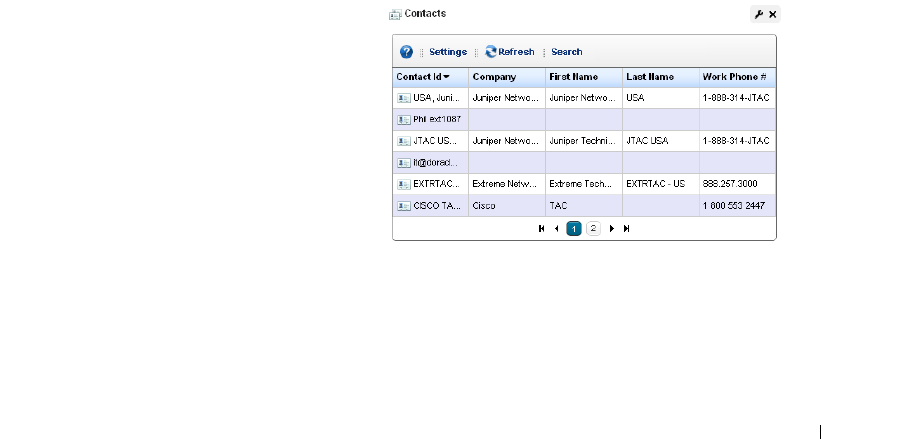Click 'EXTRTAC - US' last name cell

pos(661,184)
